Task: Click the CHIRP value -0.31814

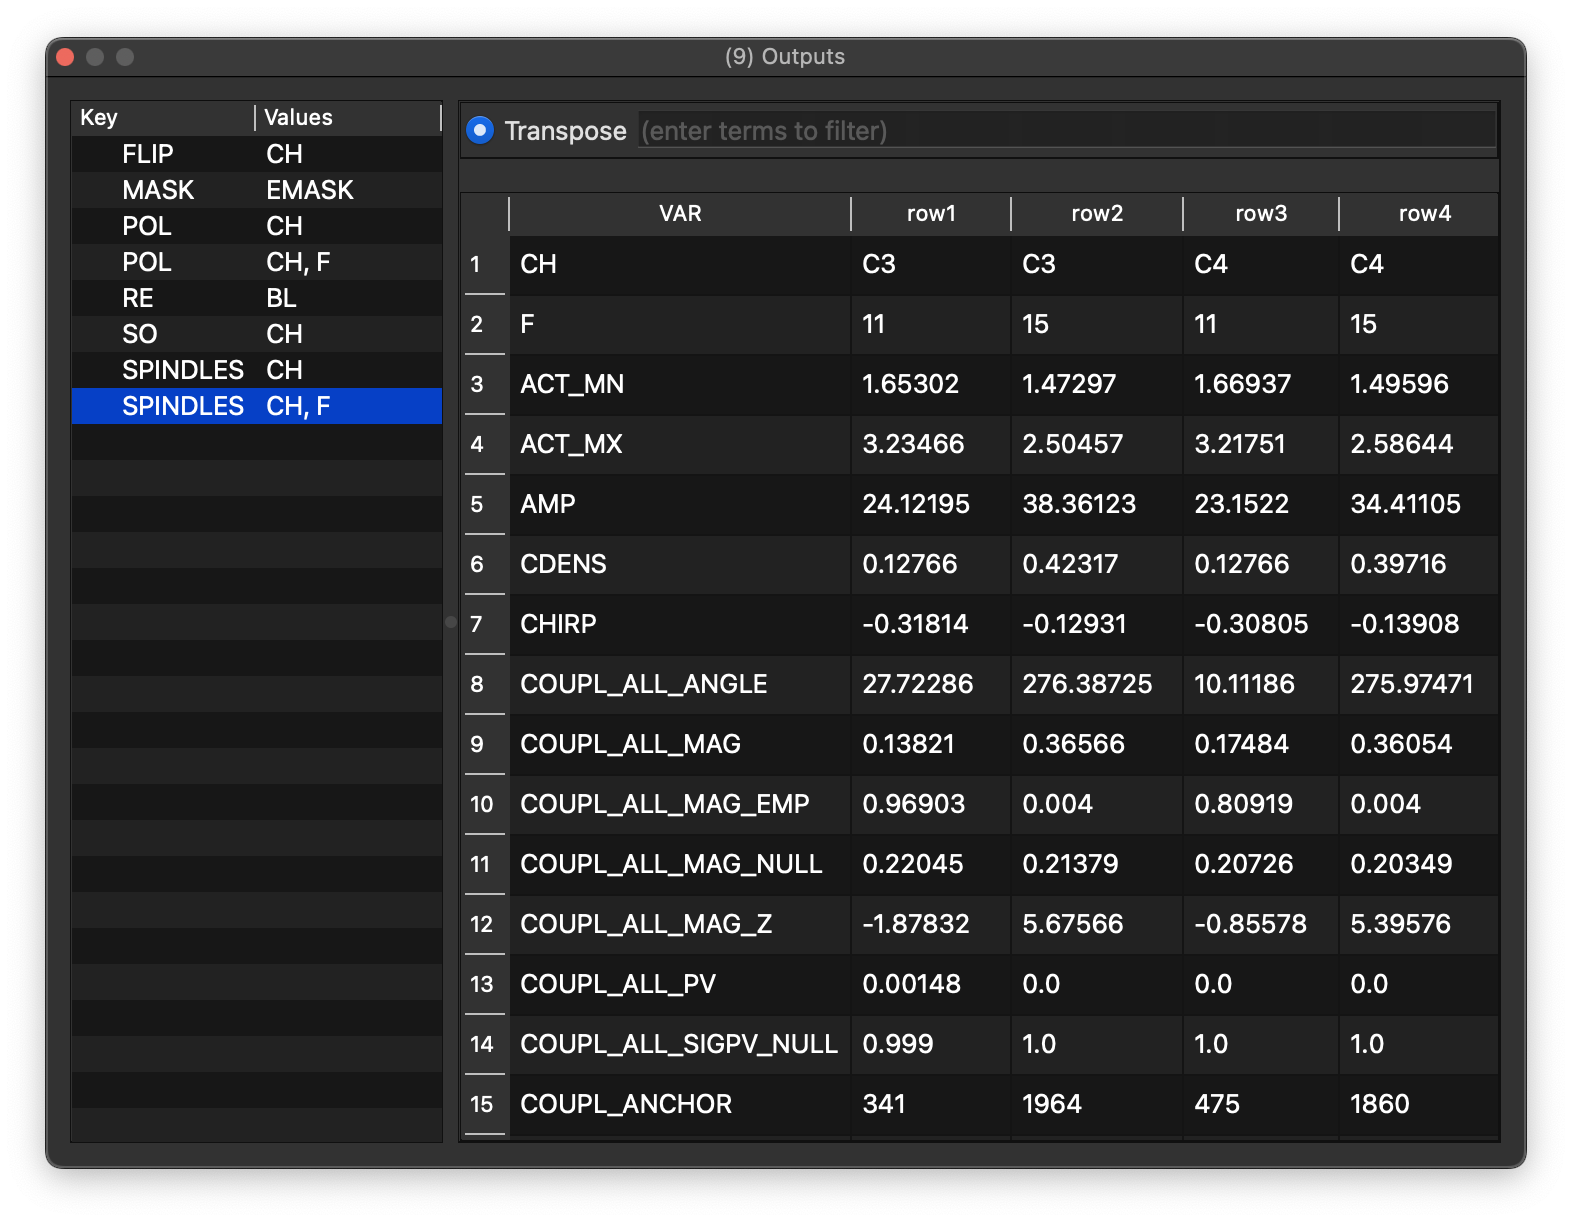Action: pos(931,625)
